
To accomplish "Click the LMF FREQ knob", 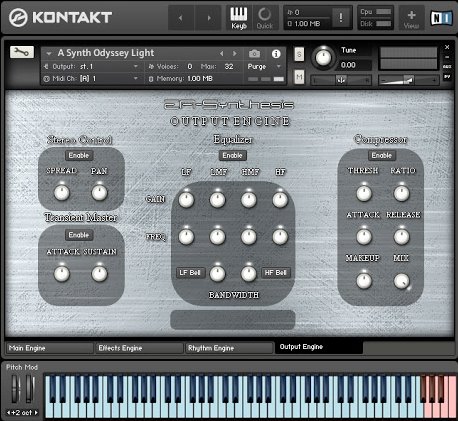I will [217, 237].
